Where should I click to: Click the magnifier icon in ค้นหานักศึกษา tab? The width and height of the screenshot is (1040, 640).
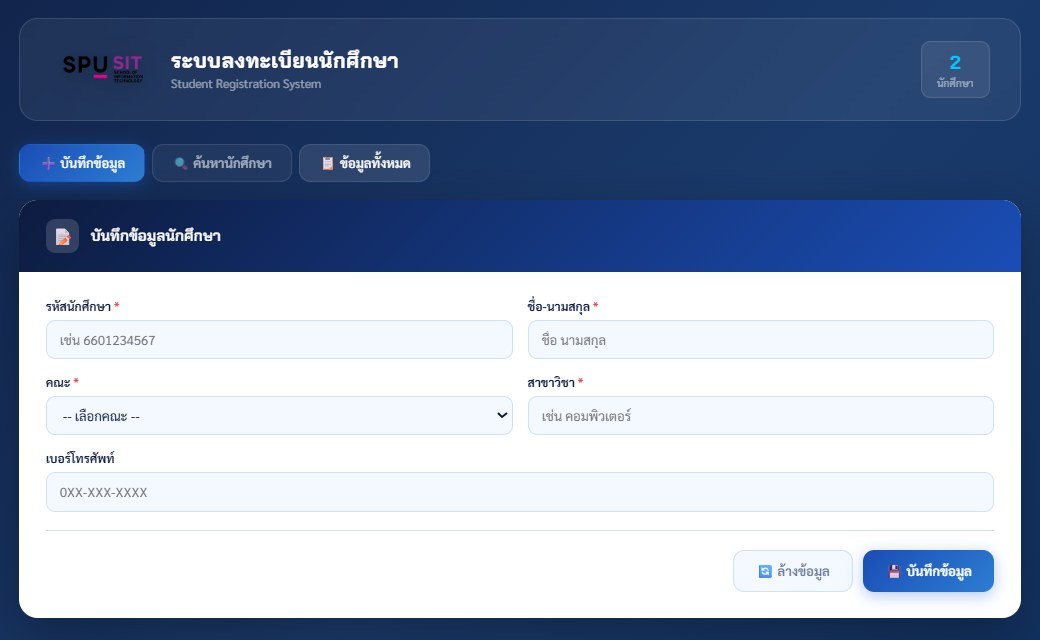(x=180, y=163)
